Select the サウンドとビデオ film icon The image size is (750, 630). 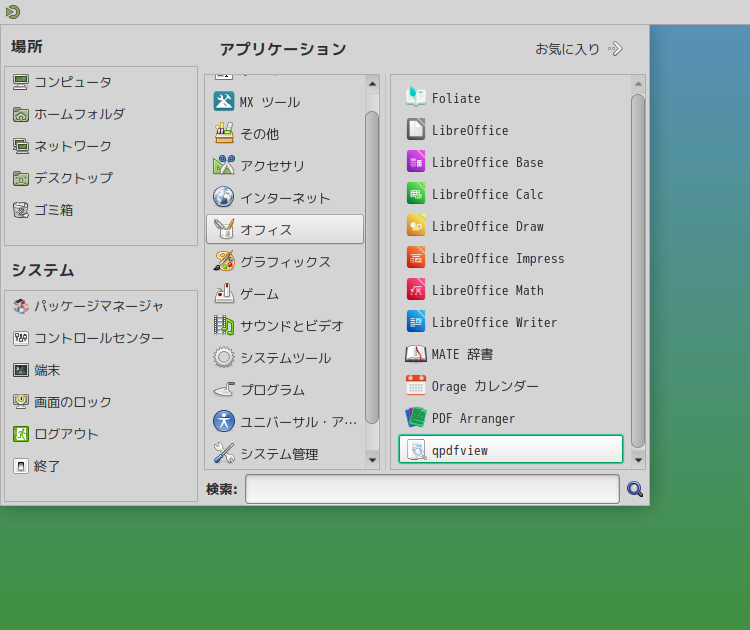[x=224, y=325]
